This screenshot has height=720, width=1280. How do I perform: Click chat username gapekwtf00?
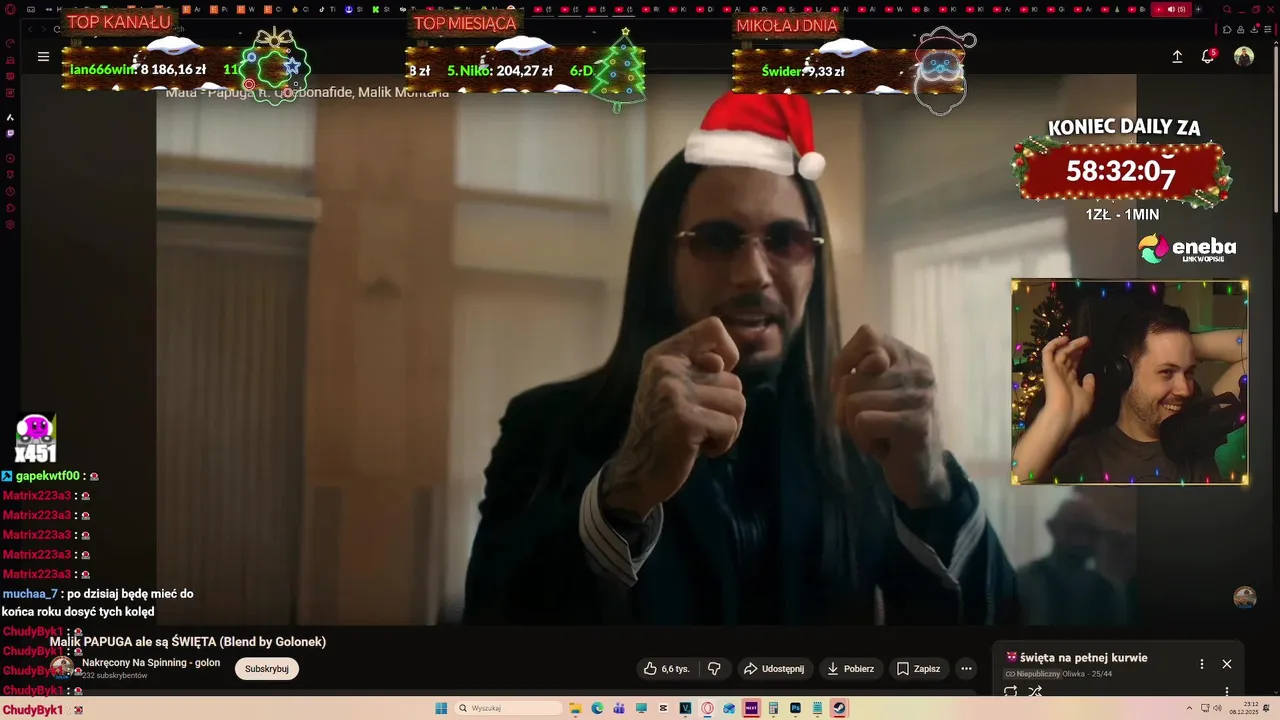pos(47,476)
